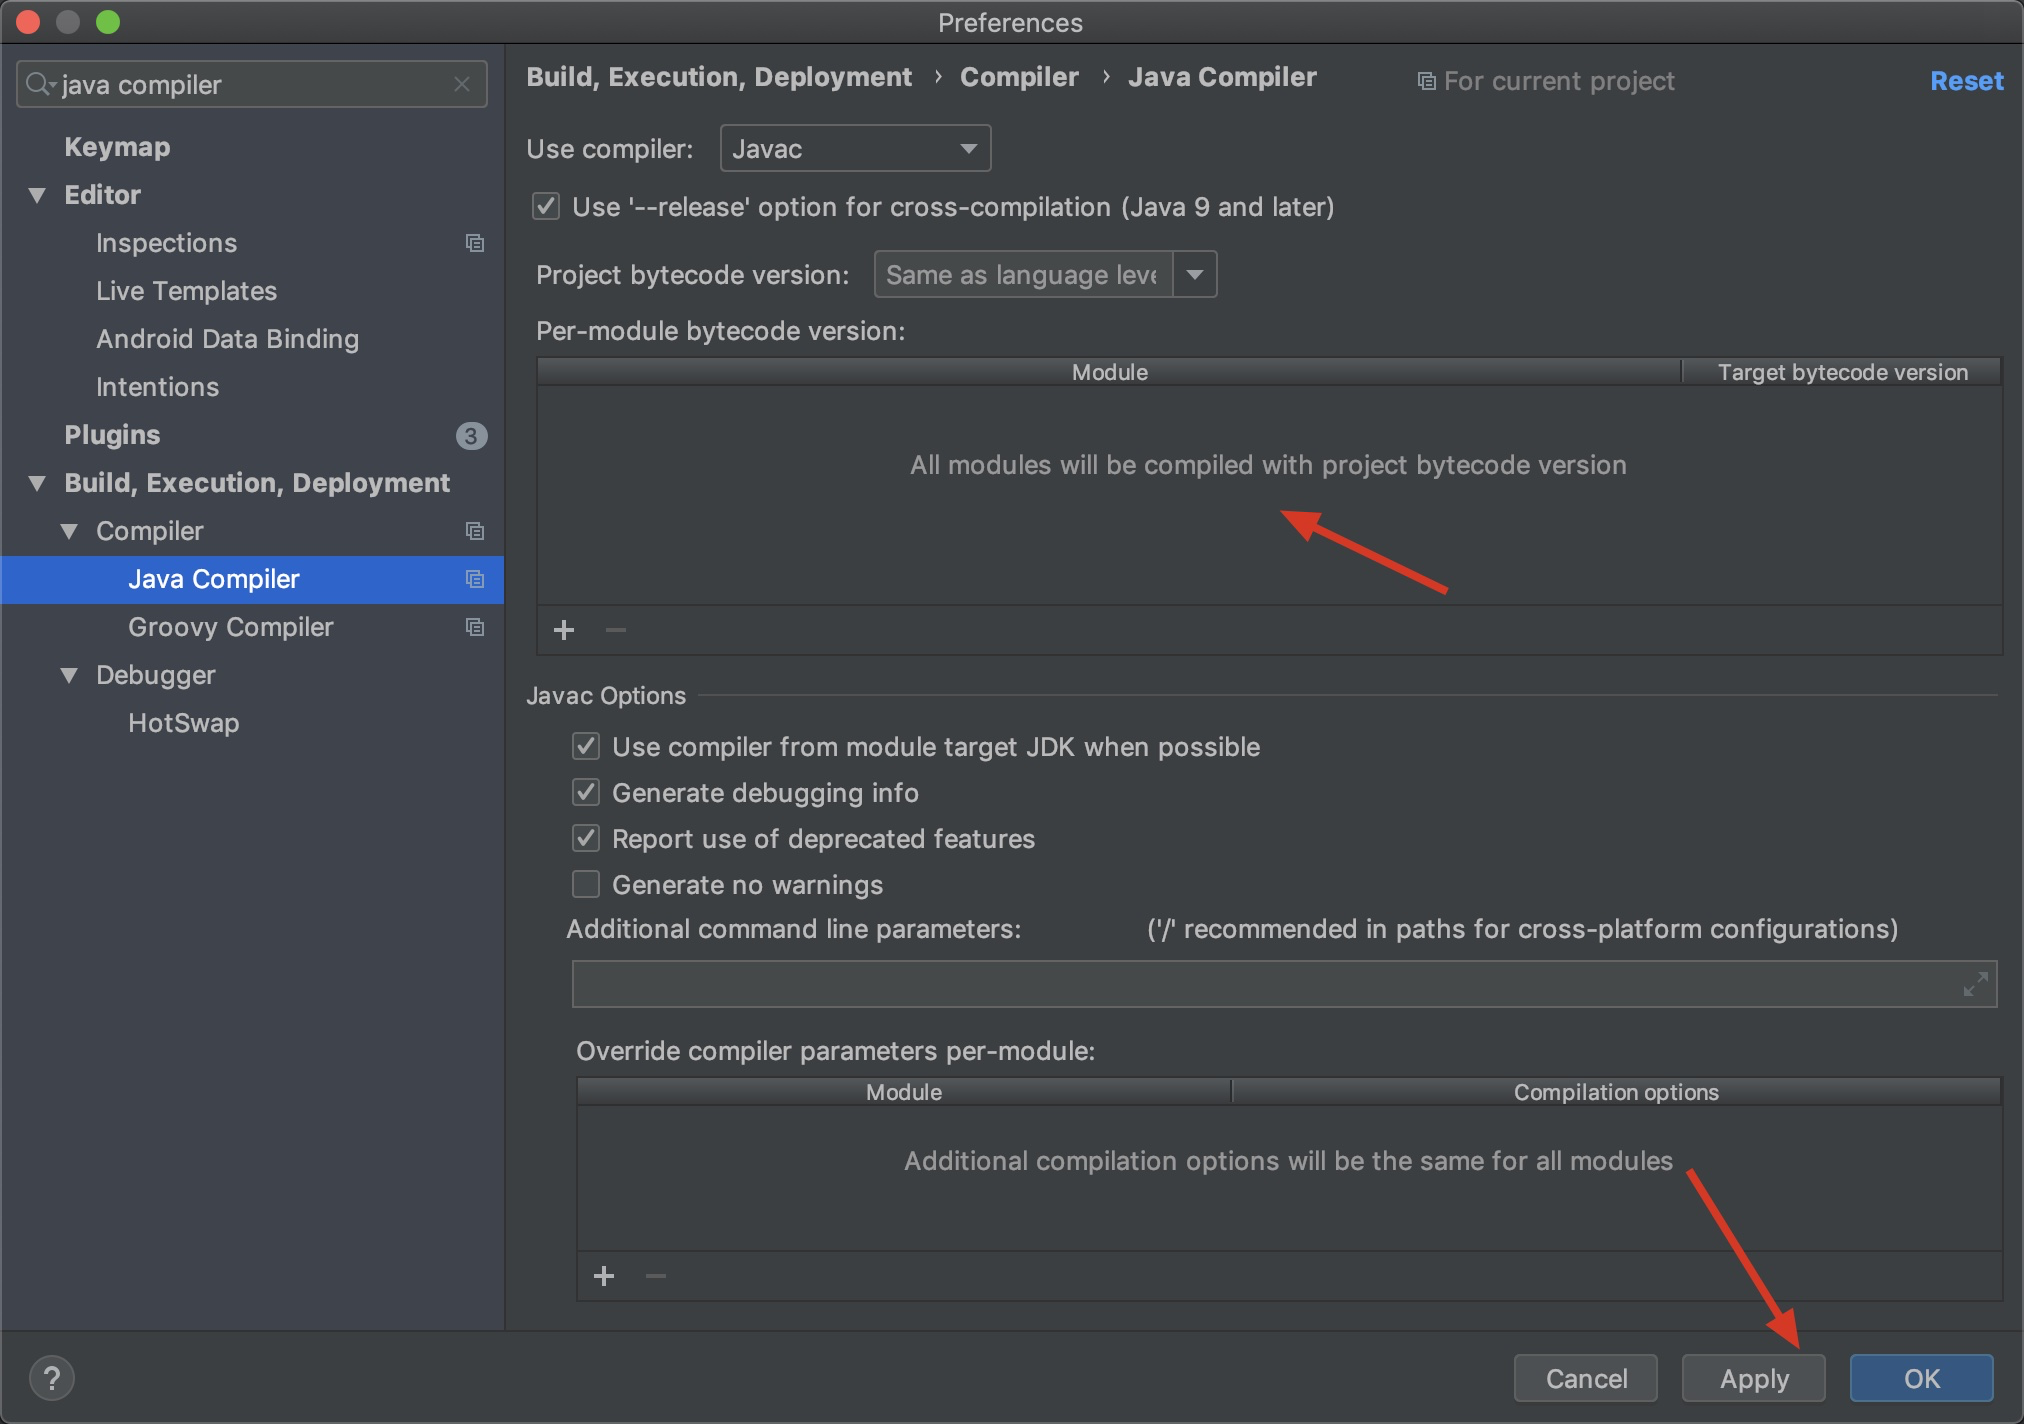Open the Keymap settings page
The width and height of the screenshot is (2024, 1424).
pos(117,147)
